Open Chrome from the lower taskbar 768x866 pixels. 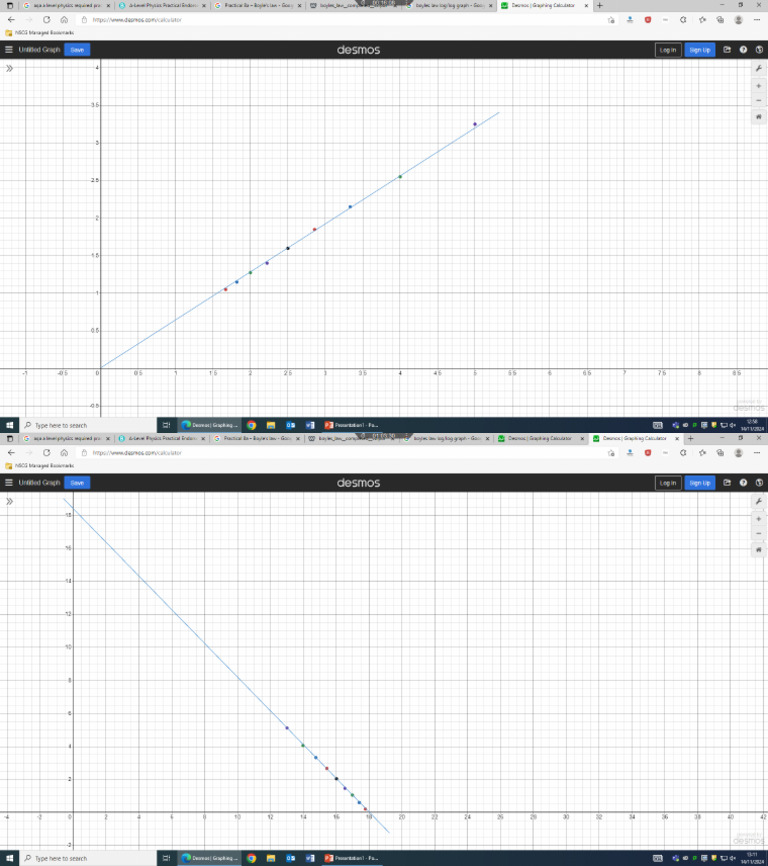click(x=252, y=858)
